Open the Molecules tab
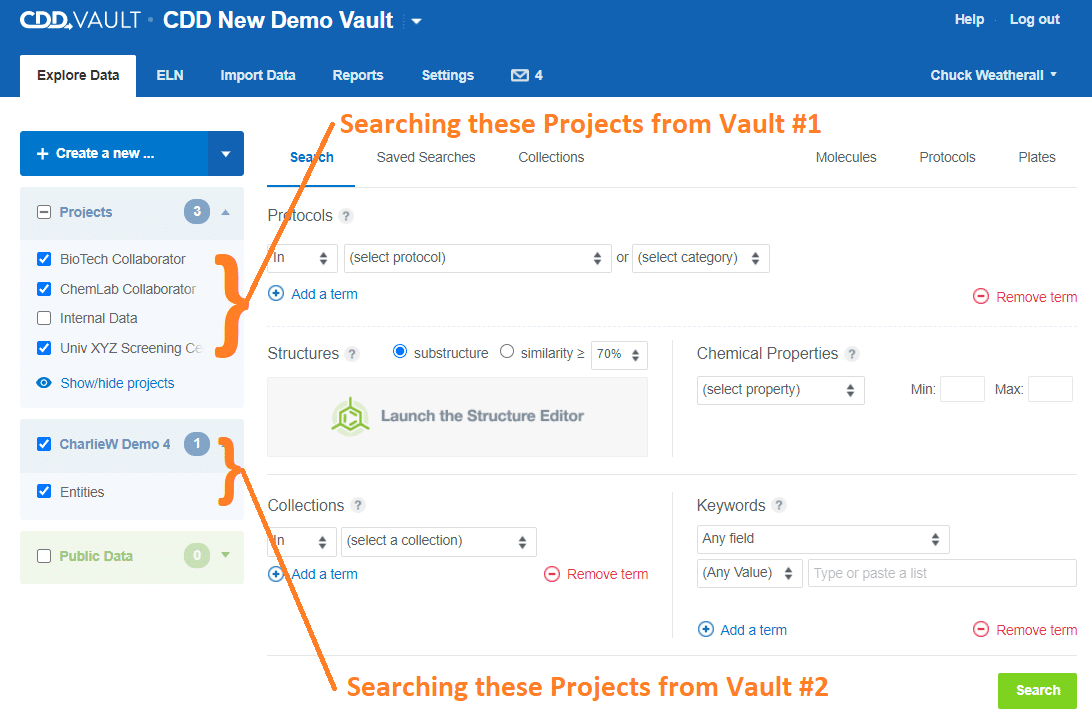 (846, 157)
